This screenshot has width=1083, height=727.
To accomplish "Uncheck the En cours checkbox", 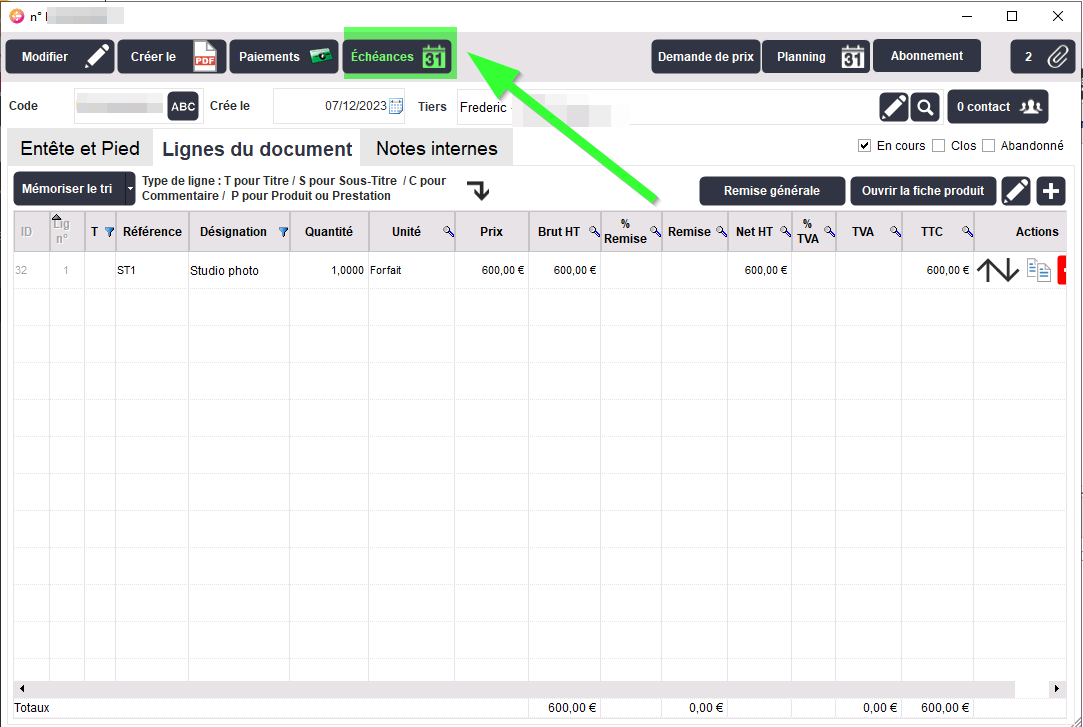I will [x=865, y=146].
